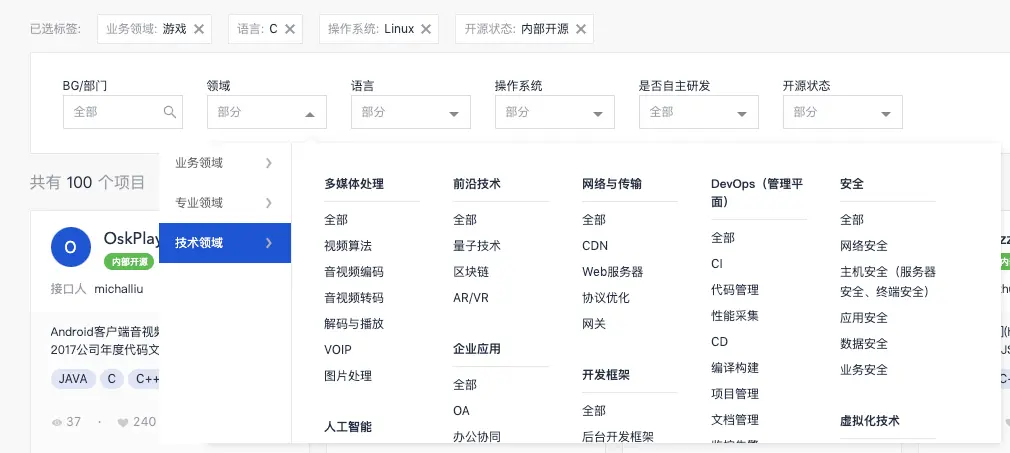Click the 技术领域 chevron arrow
This screenshot has height=453, width=1010.
click(x=269, y=243)
